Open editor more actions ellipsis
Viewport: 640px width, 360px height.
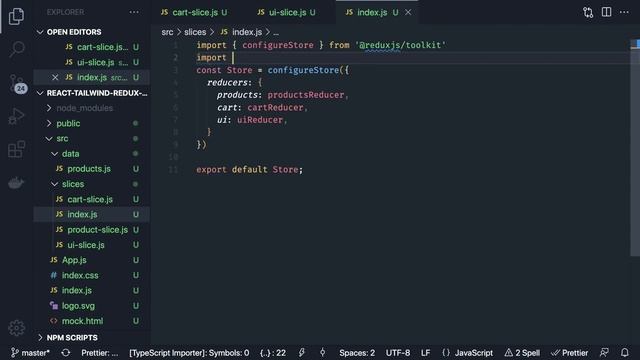coord(624,12)
